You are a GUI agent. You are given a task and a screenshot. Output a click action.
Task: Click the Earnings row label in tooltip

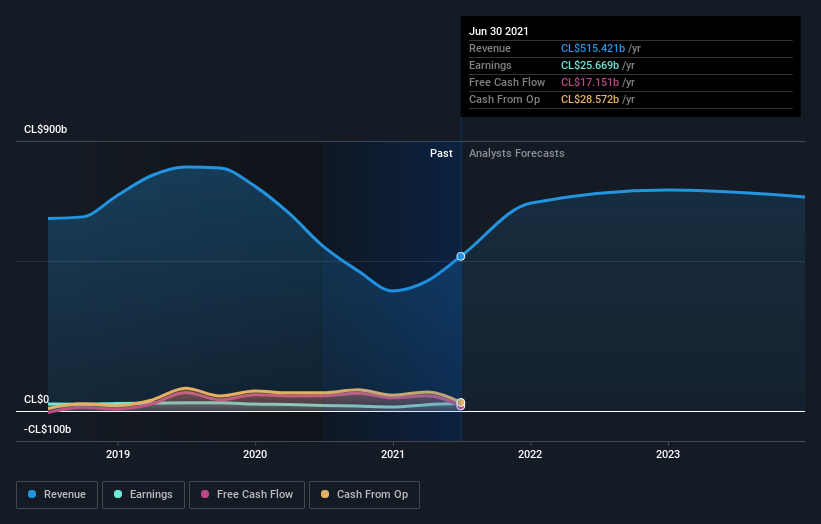coord(490,65)
